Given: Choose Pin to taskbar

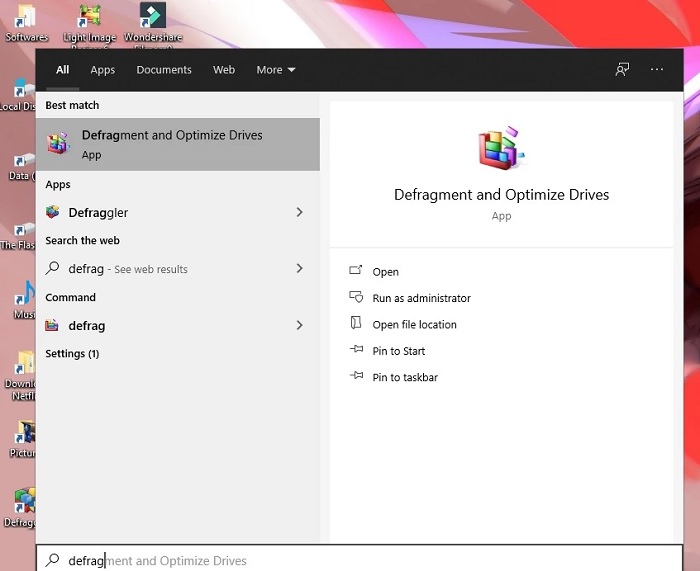Looking at the screenshot, I should click(405, 377).
